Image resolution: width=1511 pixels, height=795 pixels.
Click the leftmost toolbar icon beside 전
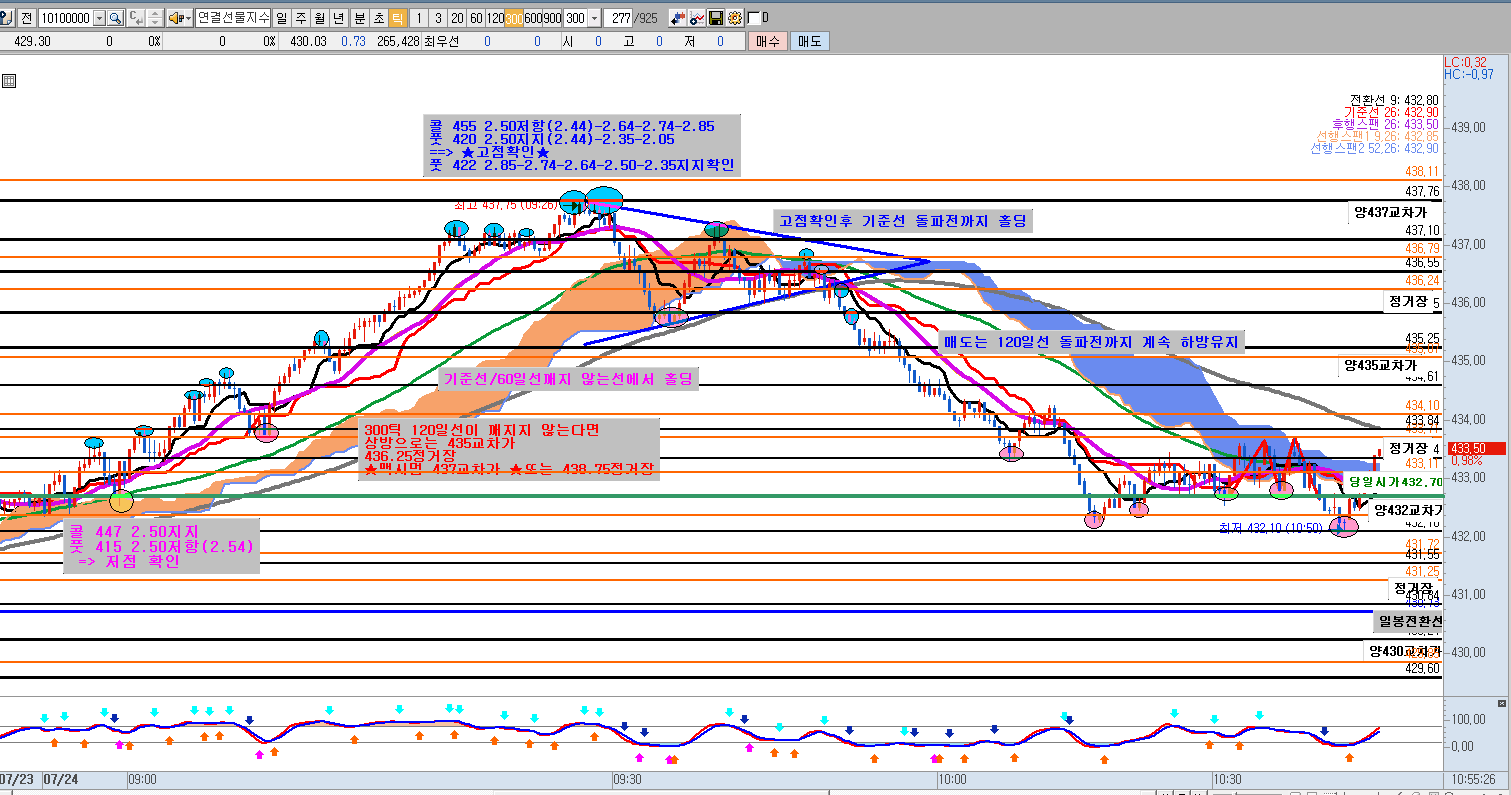tap(8, 18)
